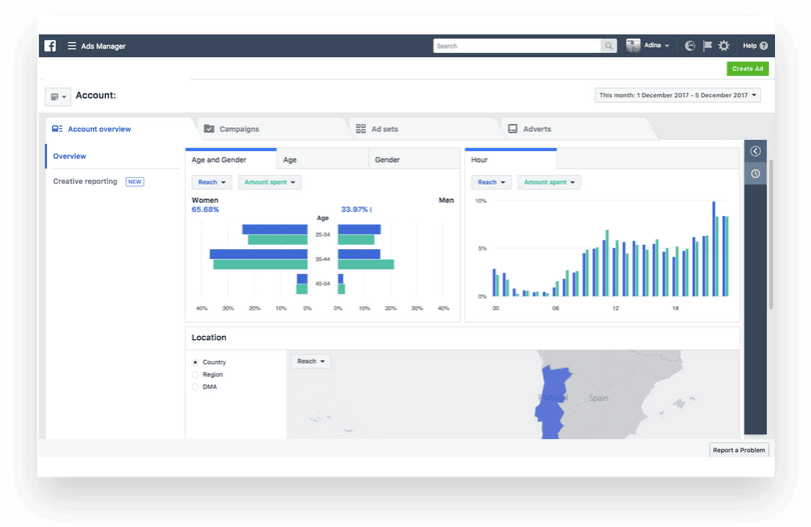811x527 pixels.
Task: Open Amount spent dropdown in Hour panel
Action: 549,182
